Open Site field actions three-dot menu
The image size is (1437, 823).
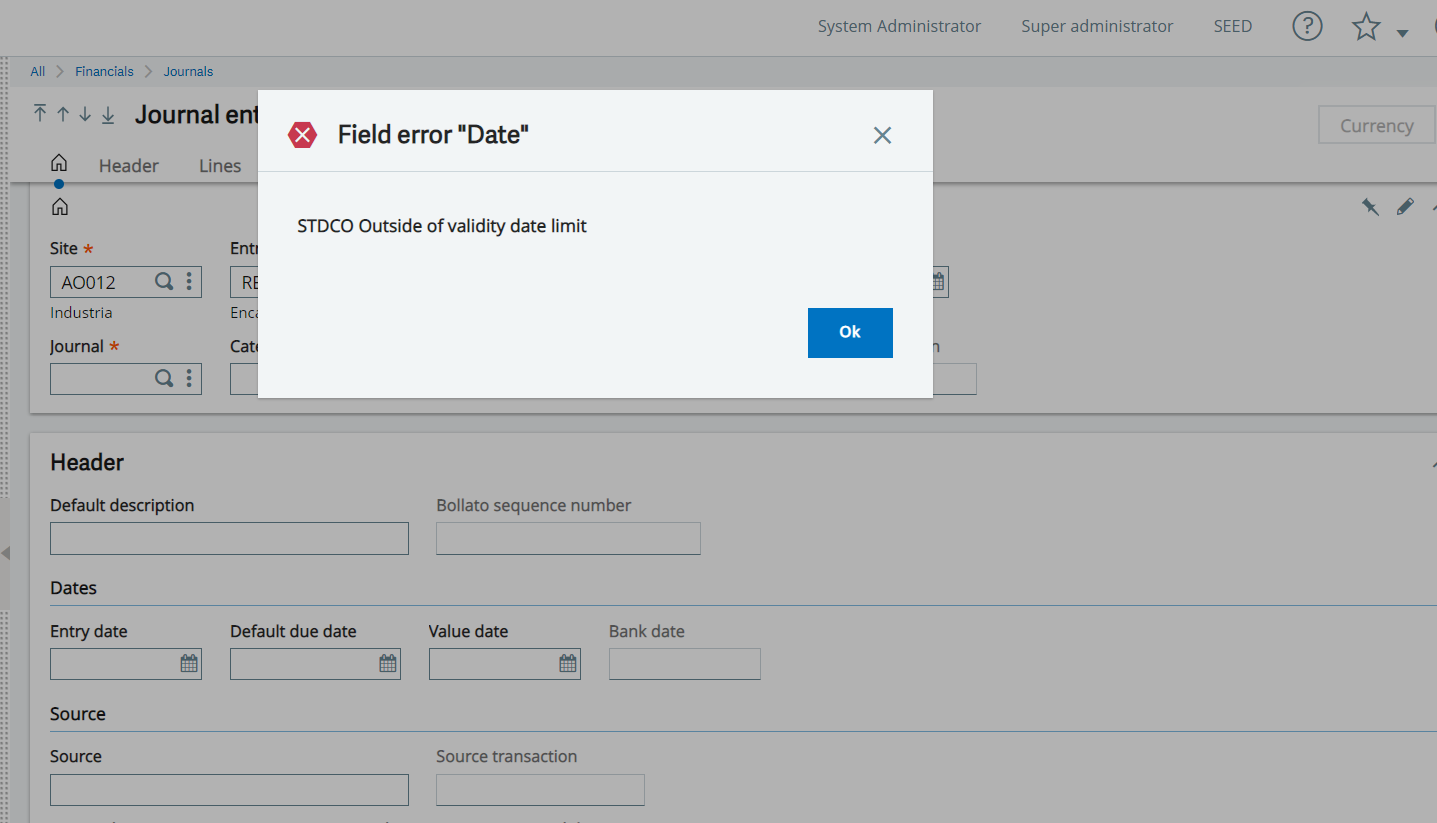189,282
